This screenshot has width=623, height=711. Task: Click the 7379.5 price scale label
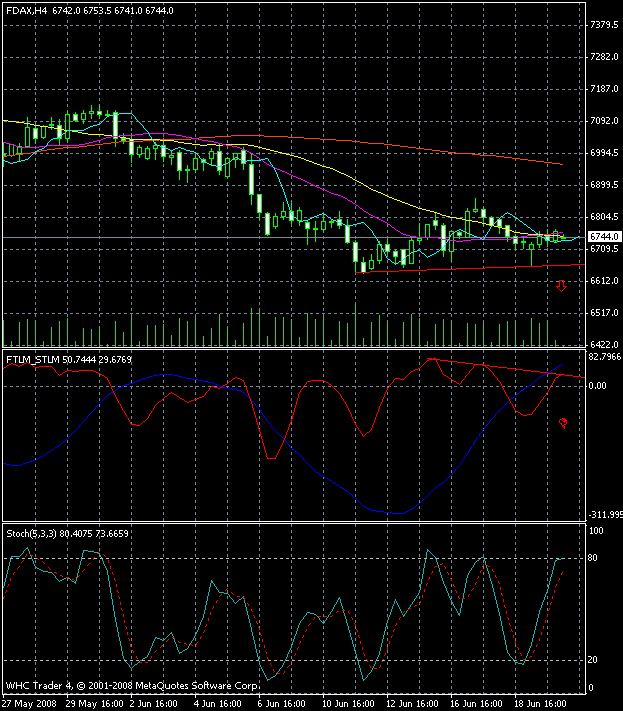coord(601,24)
